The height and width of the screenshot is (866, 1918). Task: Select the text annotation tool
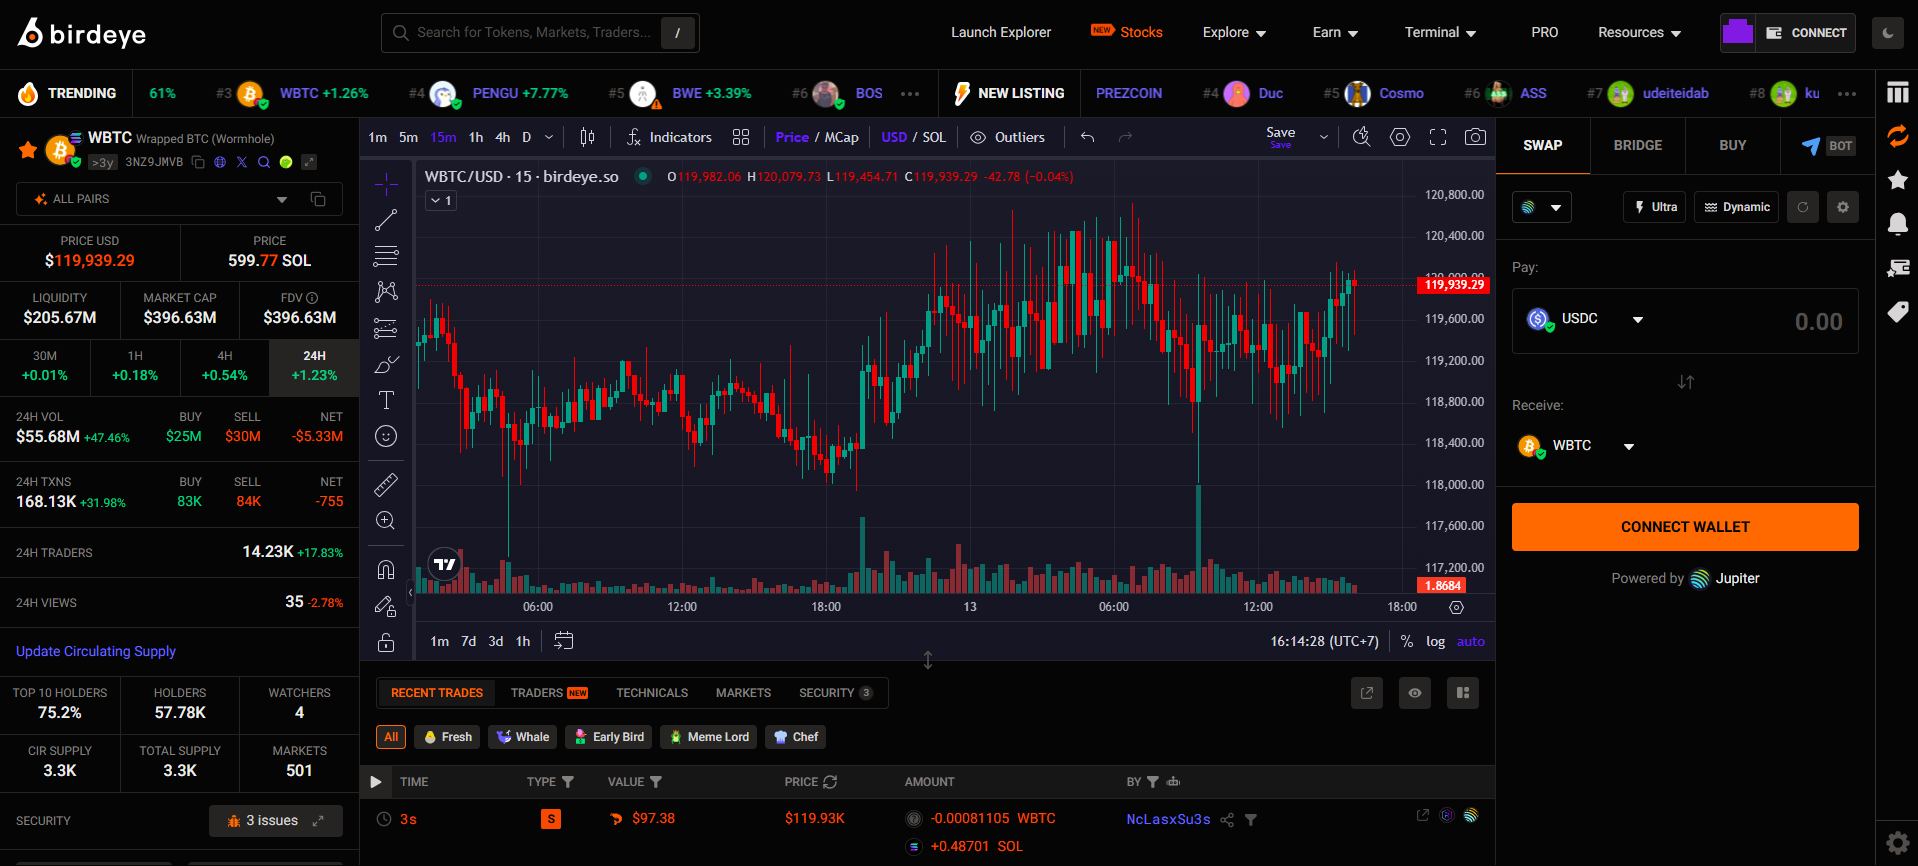tap(386, 400)
